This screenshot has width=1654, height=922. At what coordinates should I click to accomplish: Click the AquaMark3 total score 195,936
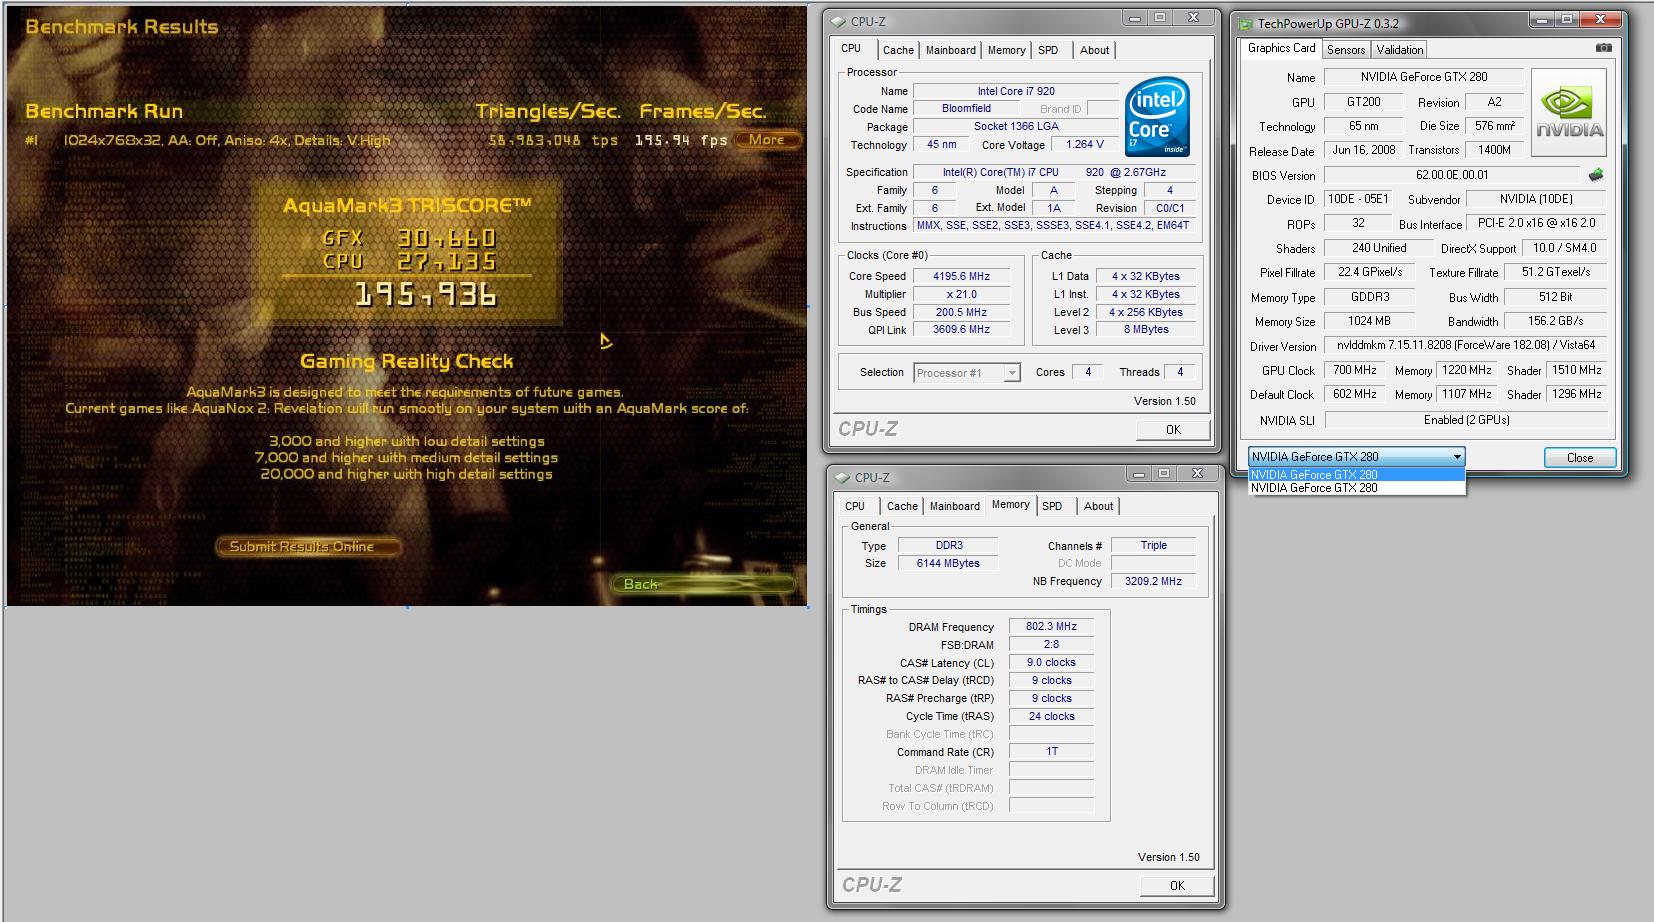(426, 294)
